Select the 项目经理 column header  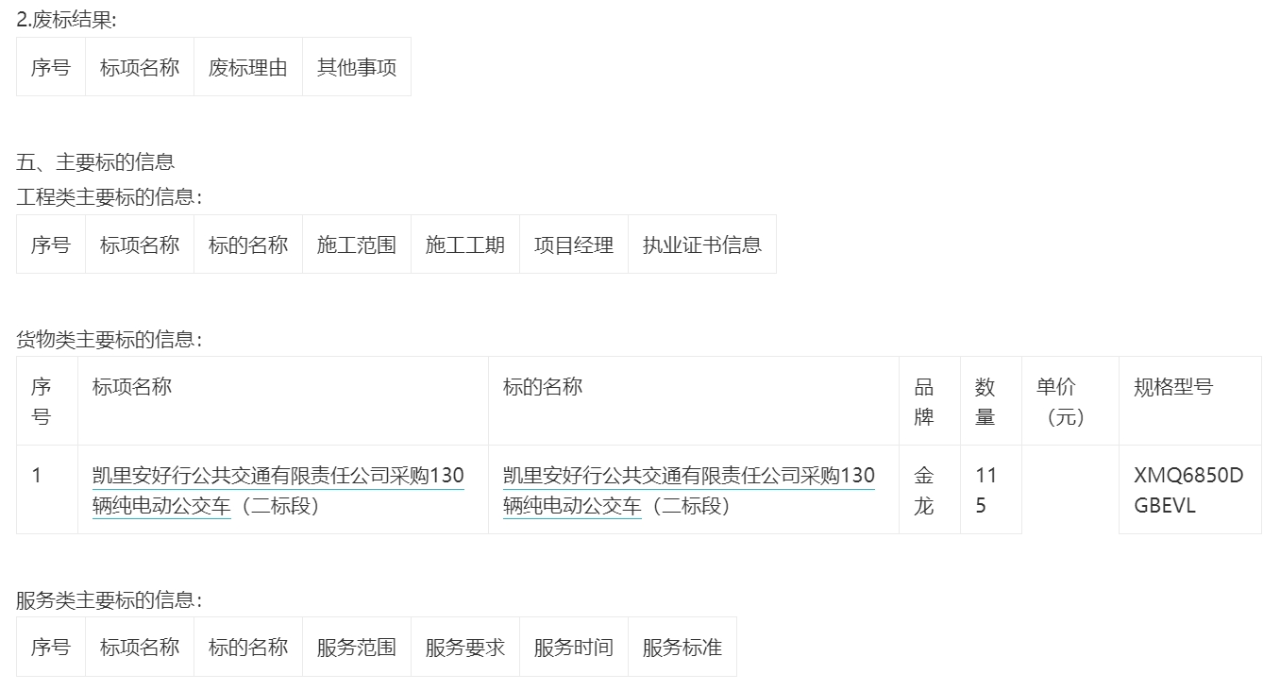(573, 245)
